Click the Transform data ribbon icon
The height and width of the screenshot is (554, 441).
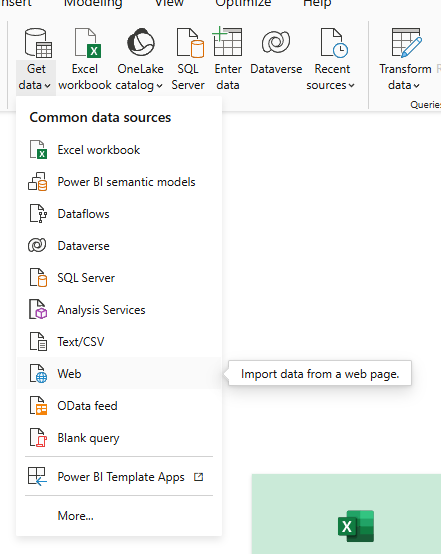click(406, 43)
